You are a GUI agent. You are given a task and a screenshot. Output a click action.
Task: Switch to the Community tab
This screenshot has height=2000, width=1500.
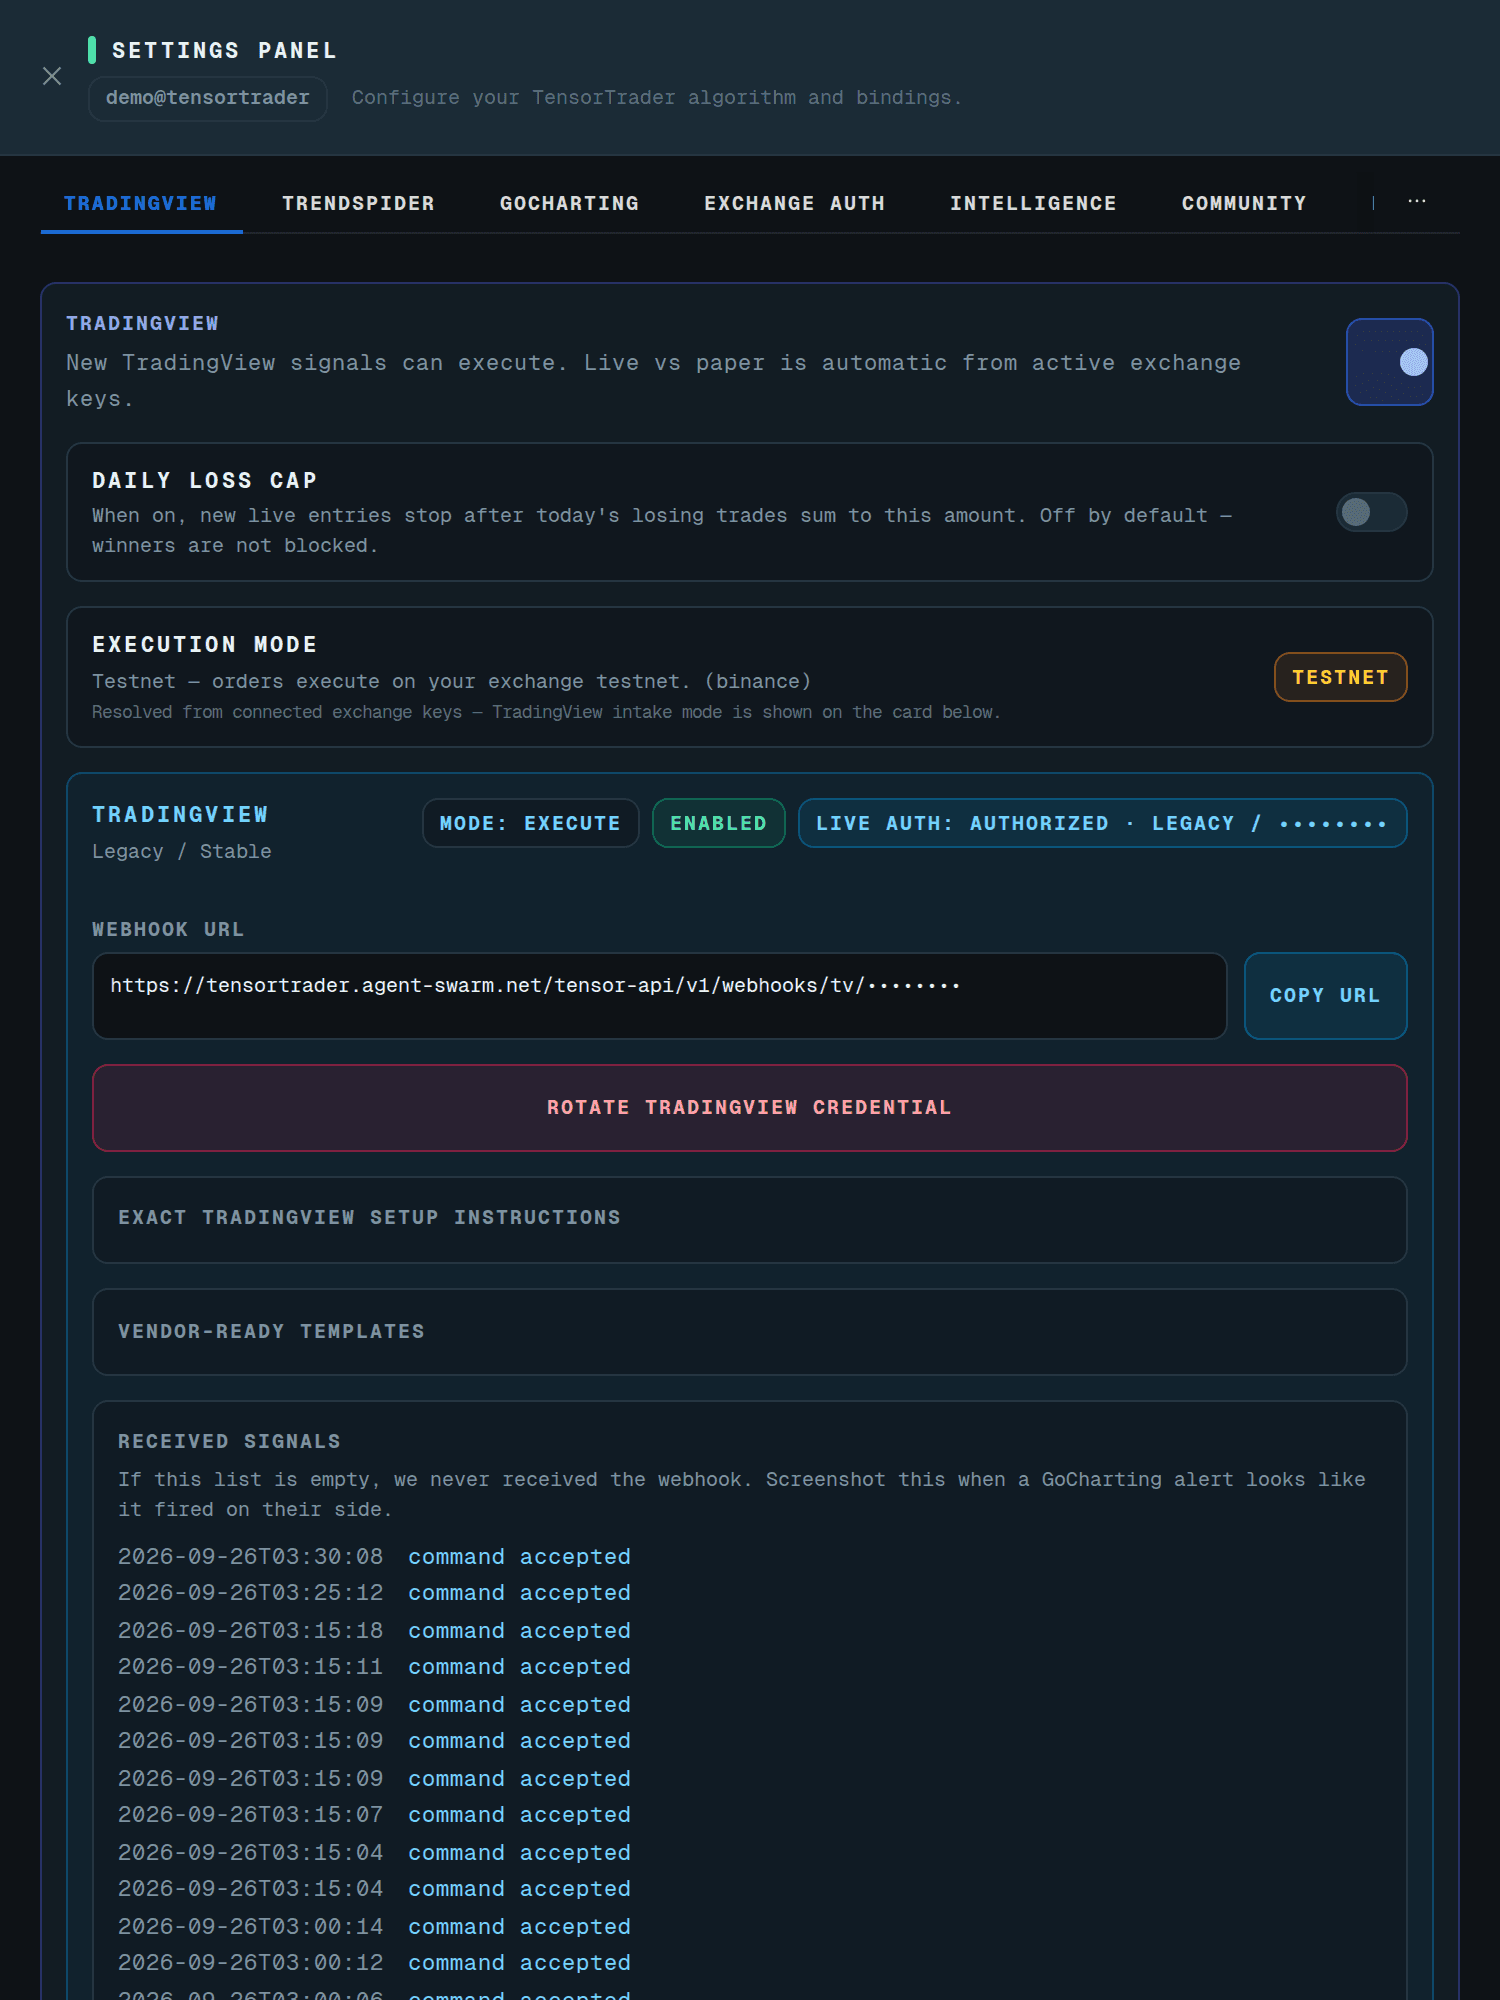point(1244,203)
